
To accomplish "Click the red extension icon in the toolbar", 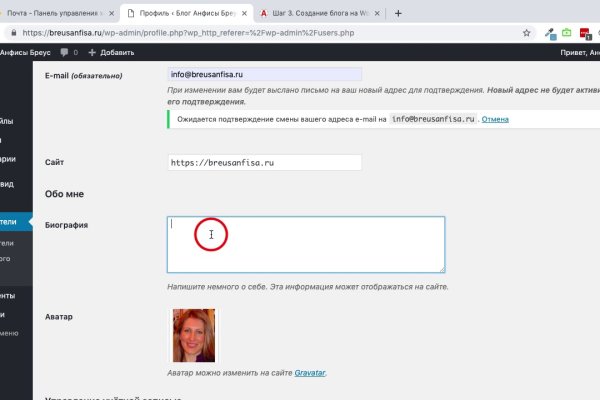I will (584, 32).
